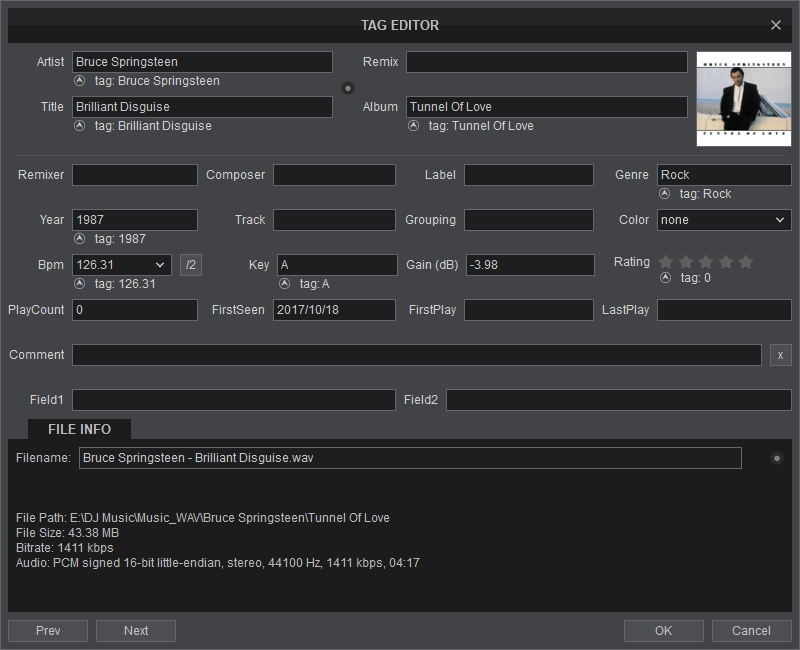The image size is (800, 650).
Task: Close the Tag Editor window
Action: (x=776, y=25)
